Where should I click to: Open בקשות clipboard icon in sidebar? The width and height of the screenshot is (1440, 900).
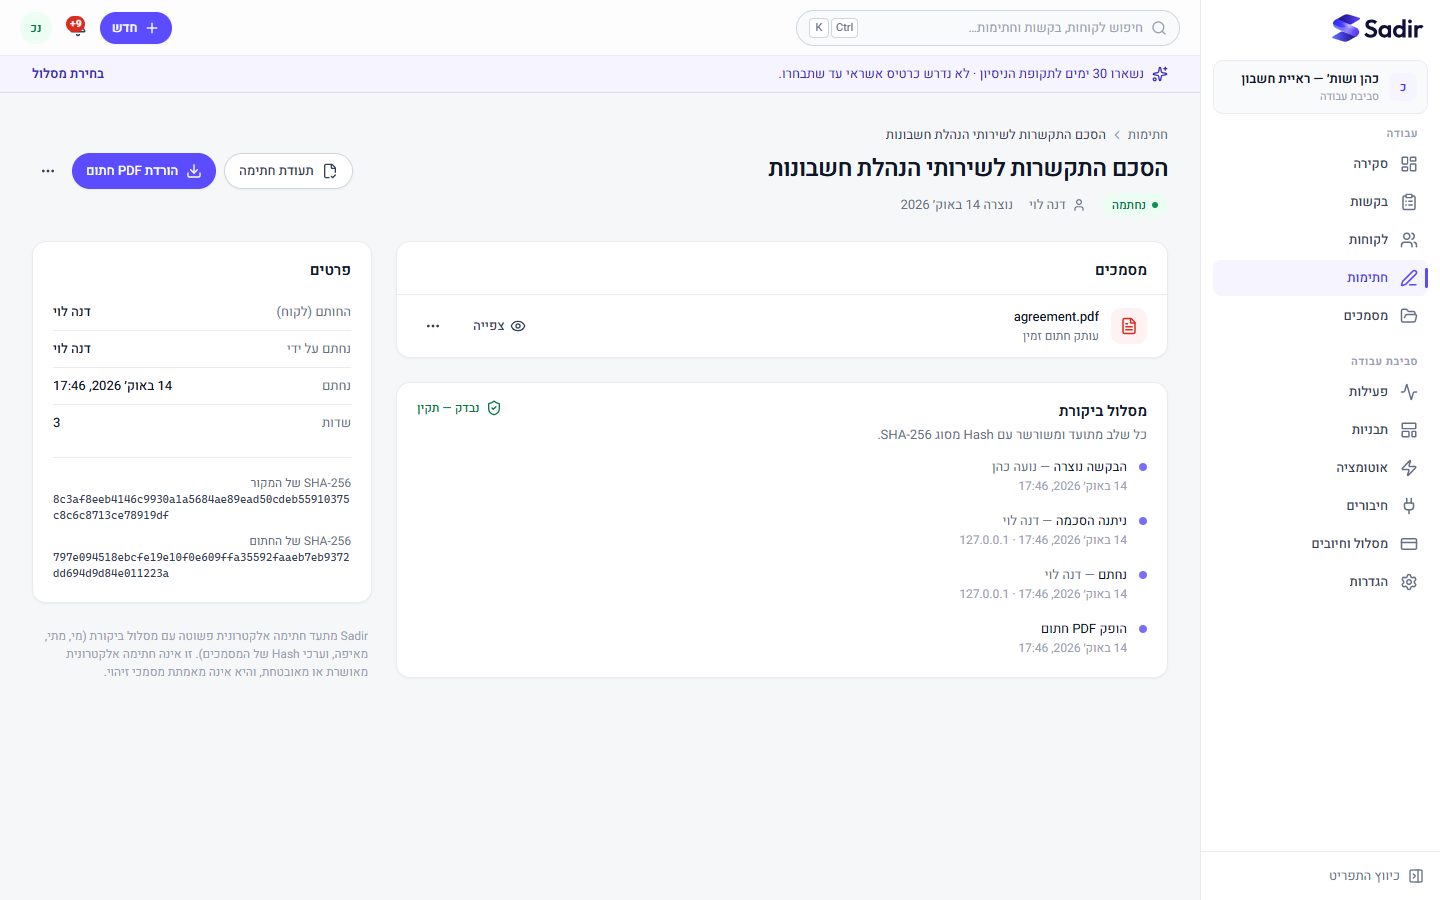click(x=1409, y=202)
